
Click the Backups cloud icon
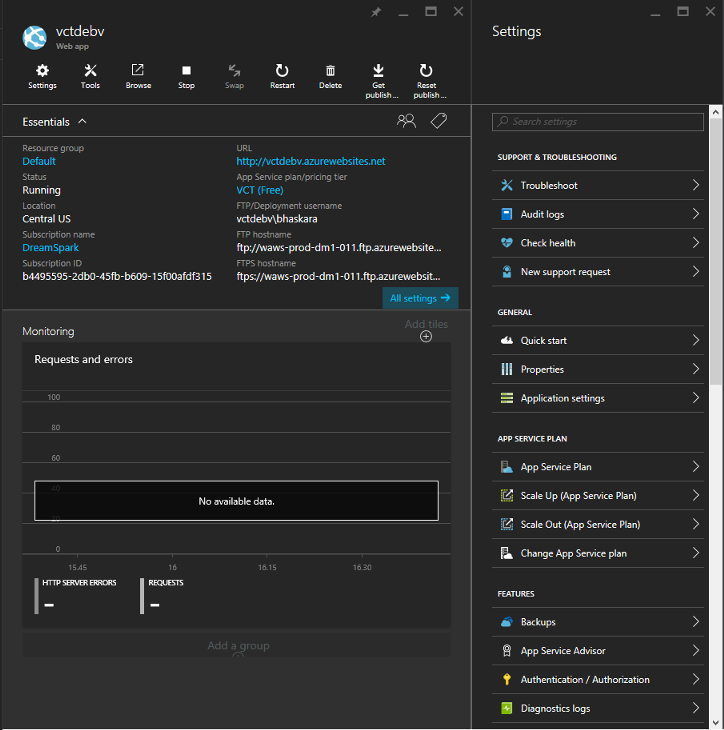coord(507,622)
